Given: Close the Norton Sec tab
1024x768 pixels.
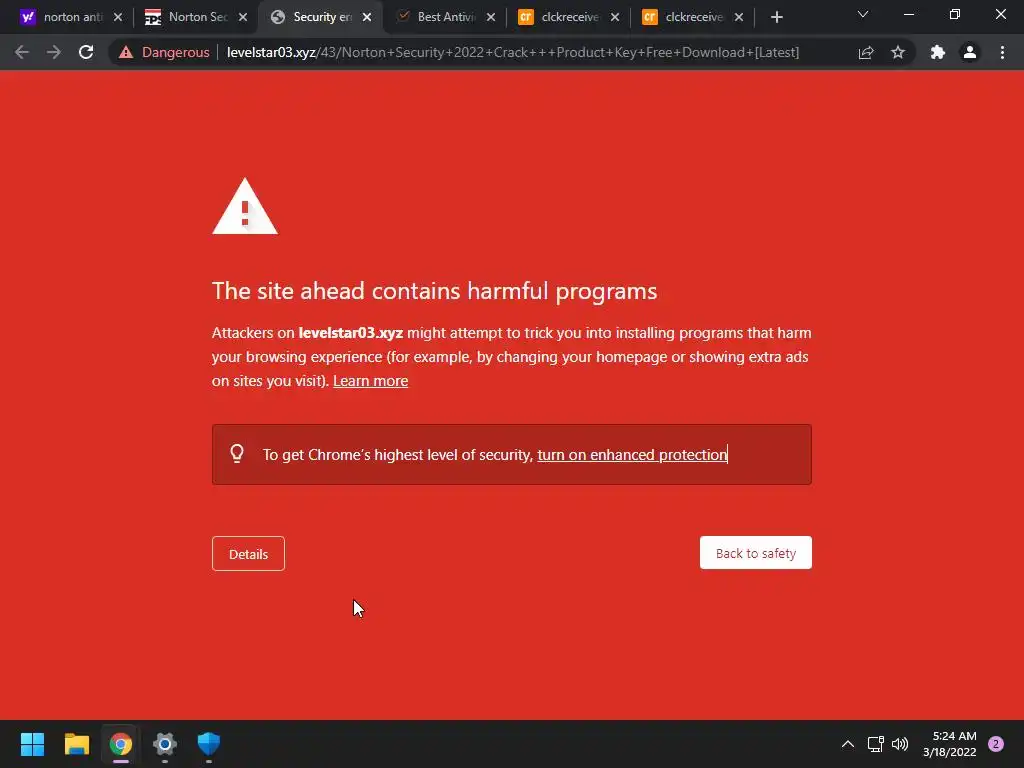Looking at the screenshot, I should 243,17.
